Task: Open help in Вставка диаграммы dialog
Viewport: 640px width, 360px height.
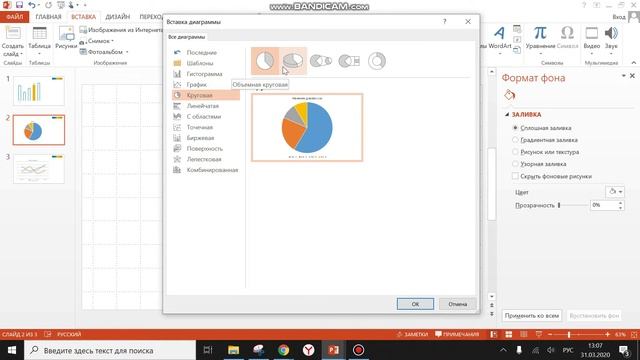Action: (x=444, y=22)
